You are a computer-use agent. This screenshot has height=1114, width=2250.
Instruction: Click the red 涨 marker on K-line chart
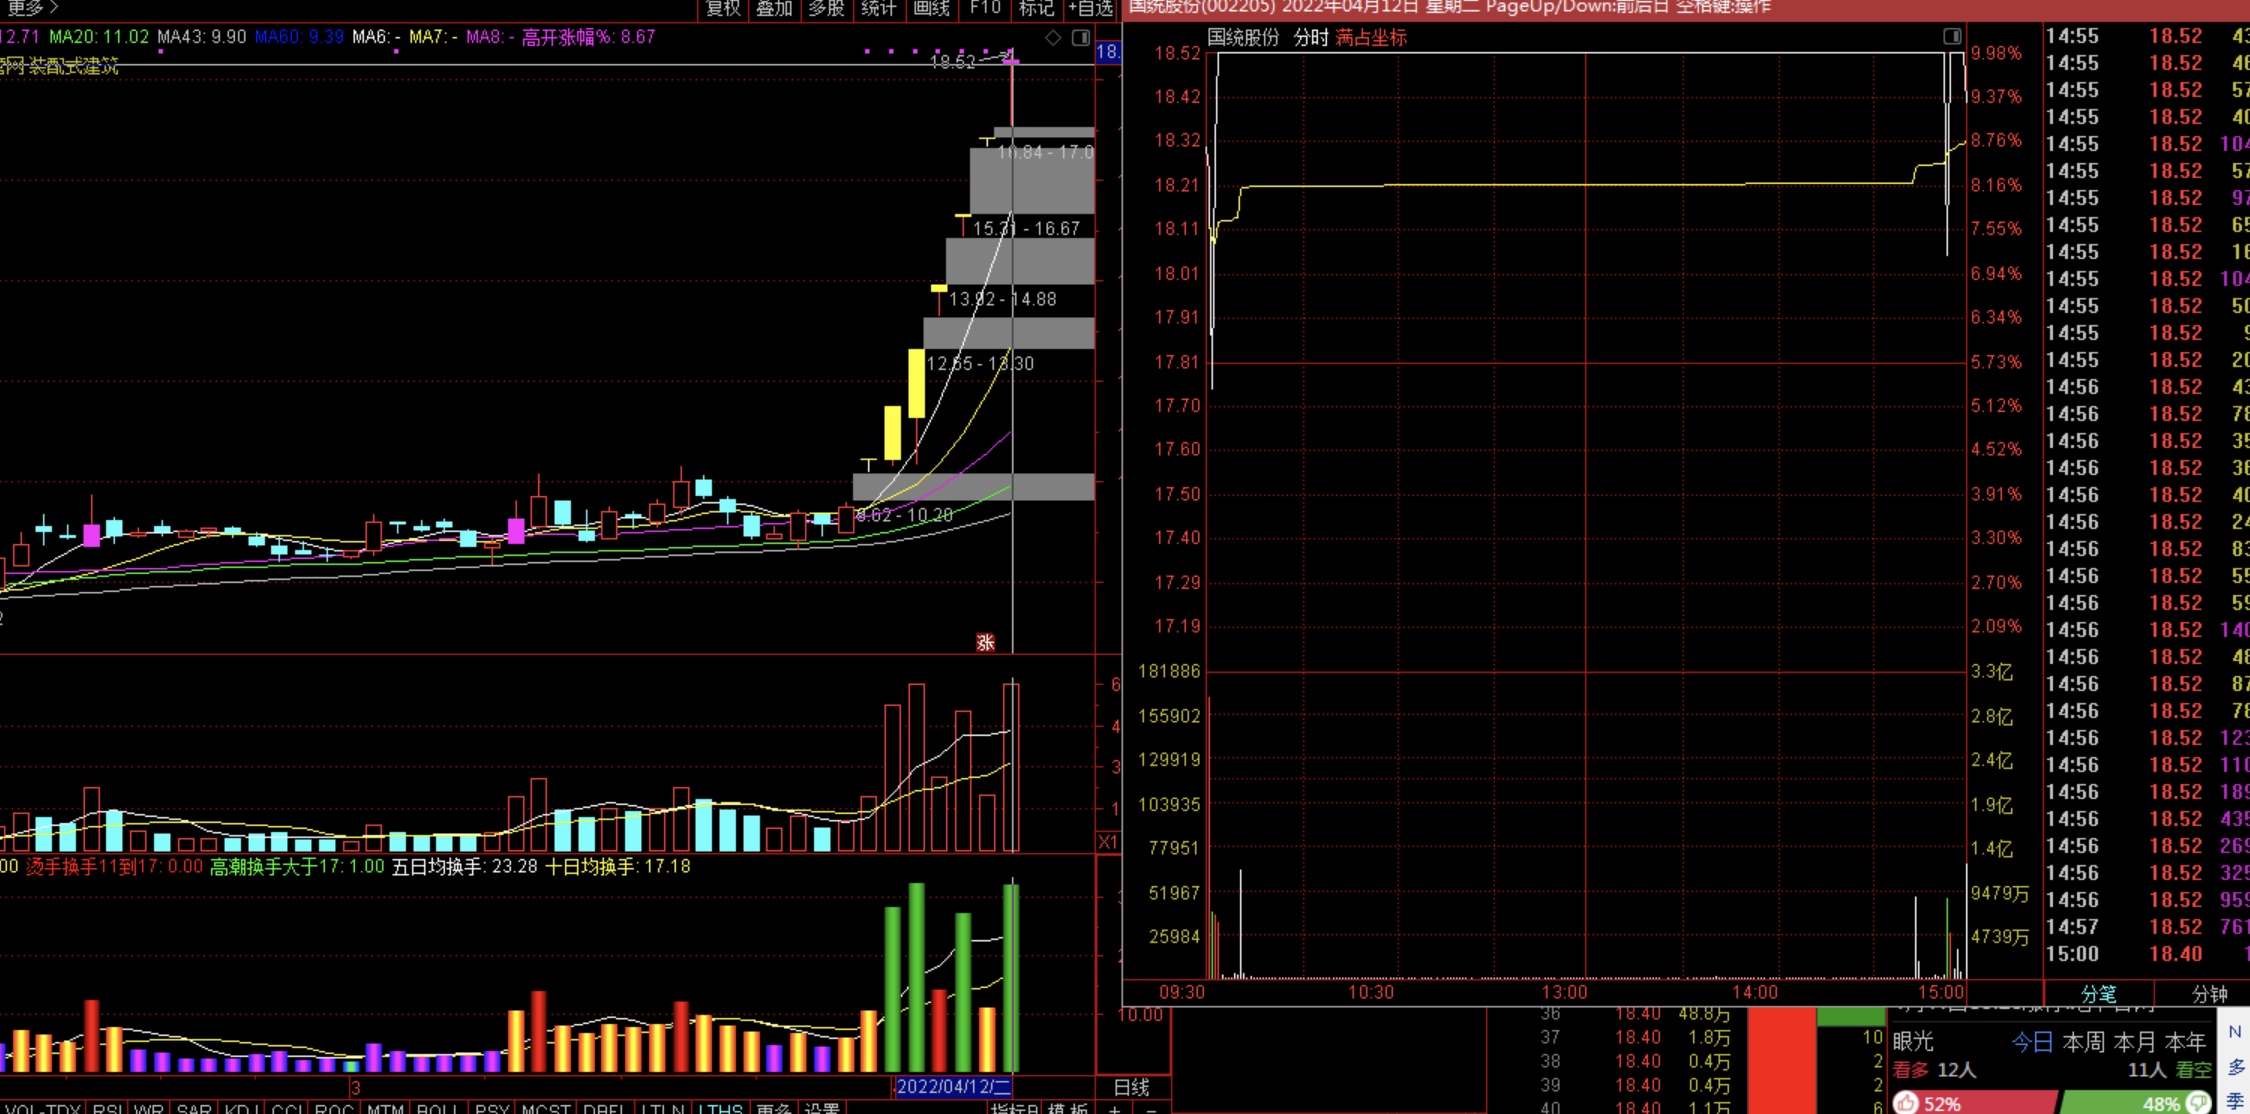pyautogui.click(x=985, y=643)
